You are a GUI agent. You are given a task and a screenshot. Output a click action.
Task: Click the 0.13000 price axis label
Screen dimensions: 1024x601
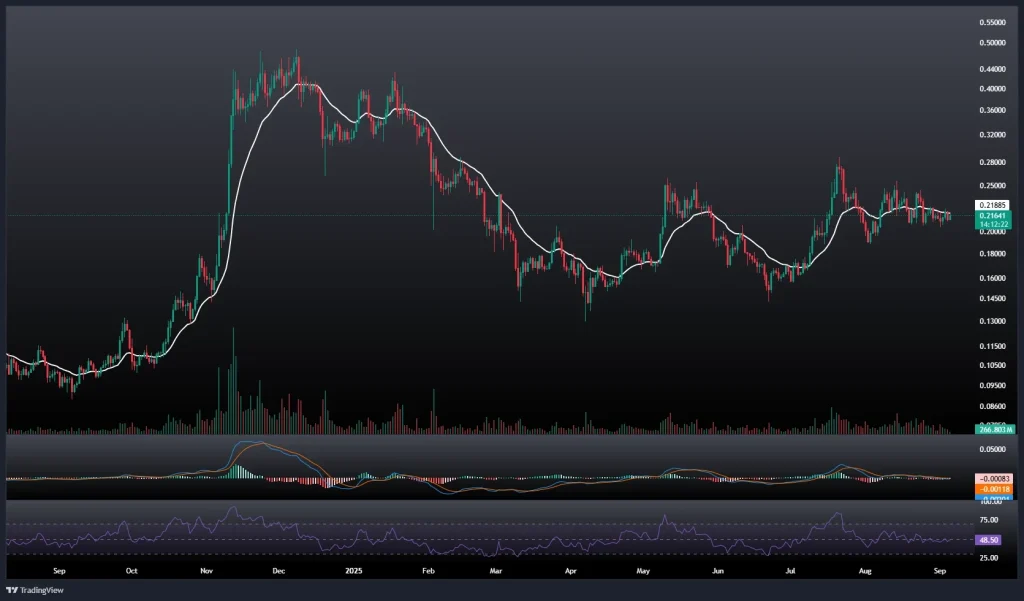click(x=994, y=321)
